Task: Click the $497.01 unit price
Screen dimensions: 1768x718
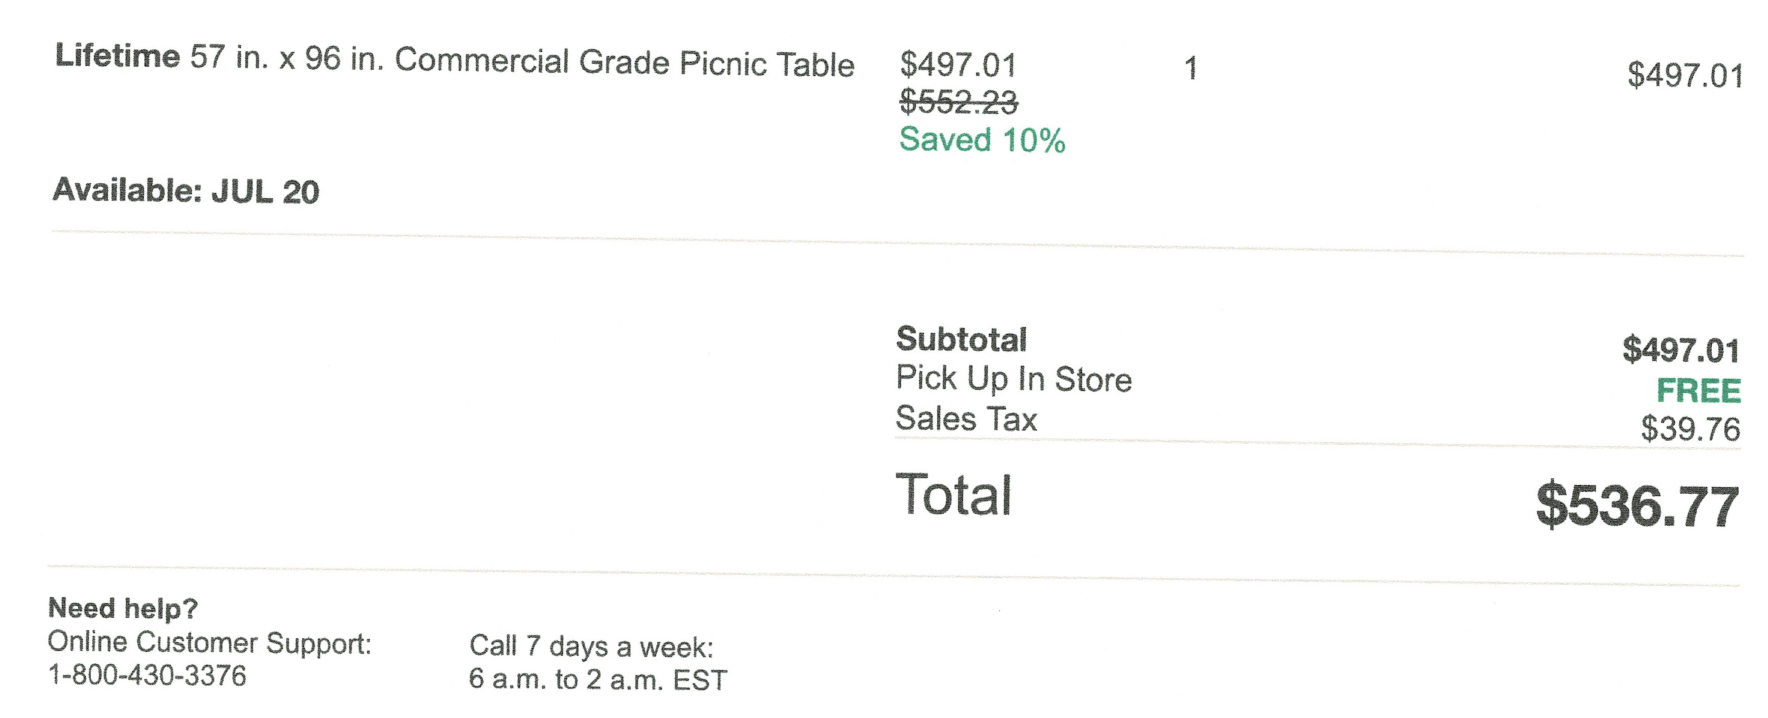Action: (x=958, y=66)
